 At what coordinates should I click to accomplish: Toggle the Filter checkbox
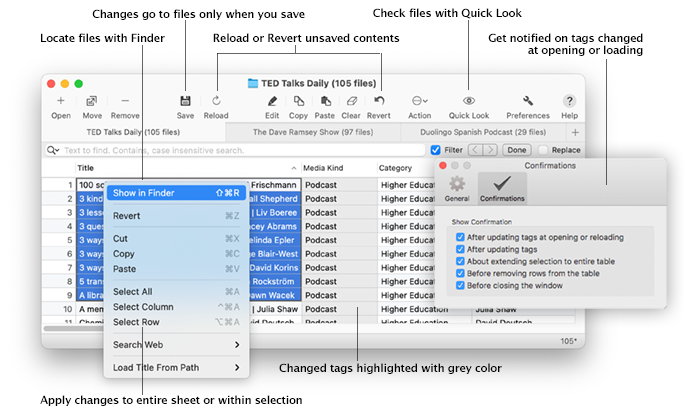click(x=435, y=150)
